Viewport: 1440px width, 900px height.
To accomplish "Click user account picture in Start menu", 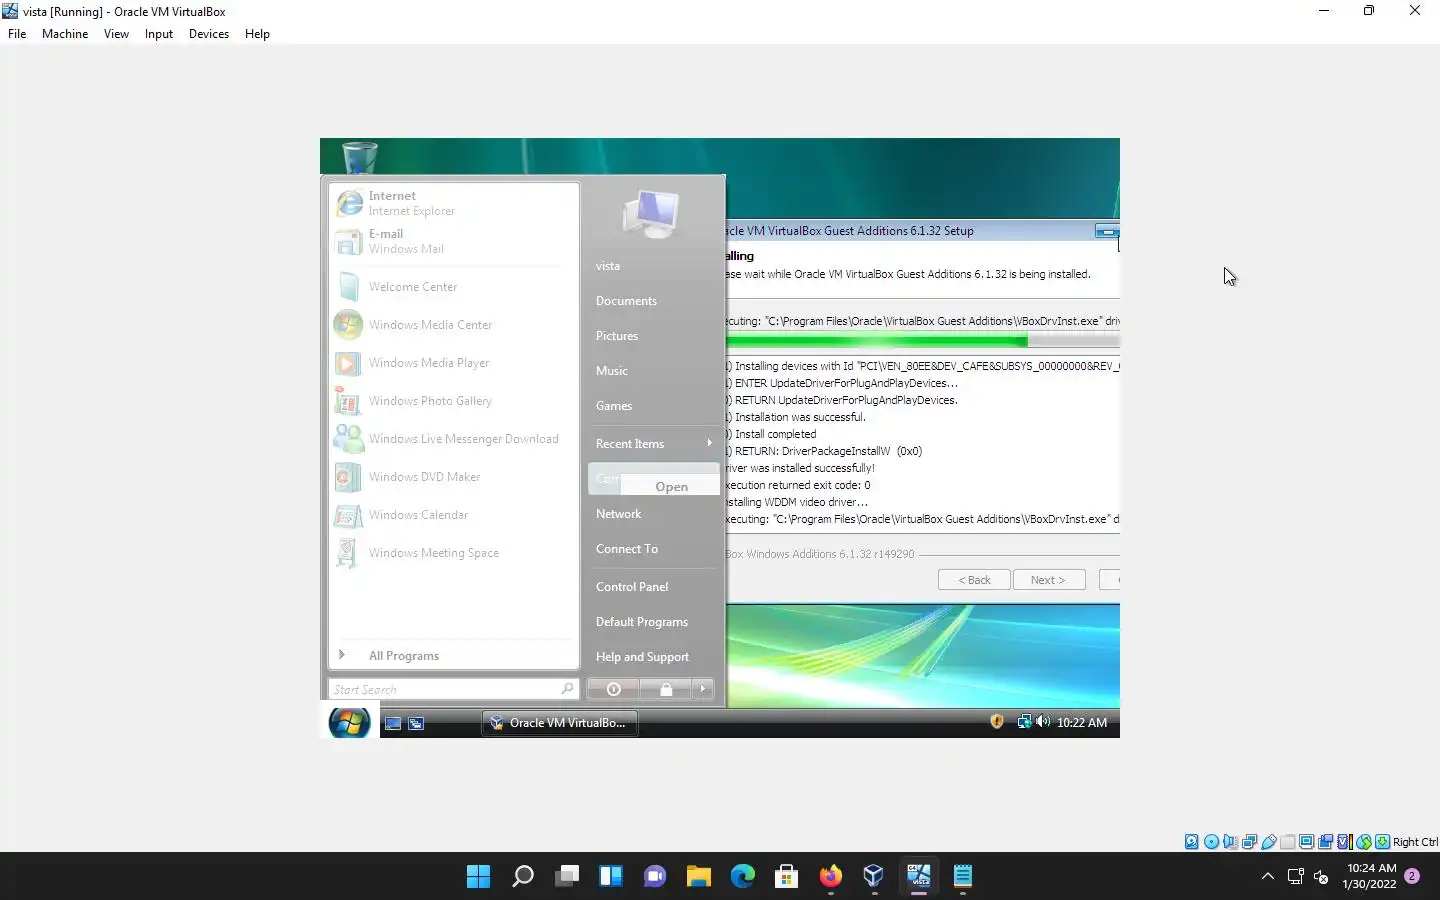I will pos(651,214).
